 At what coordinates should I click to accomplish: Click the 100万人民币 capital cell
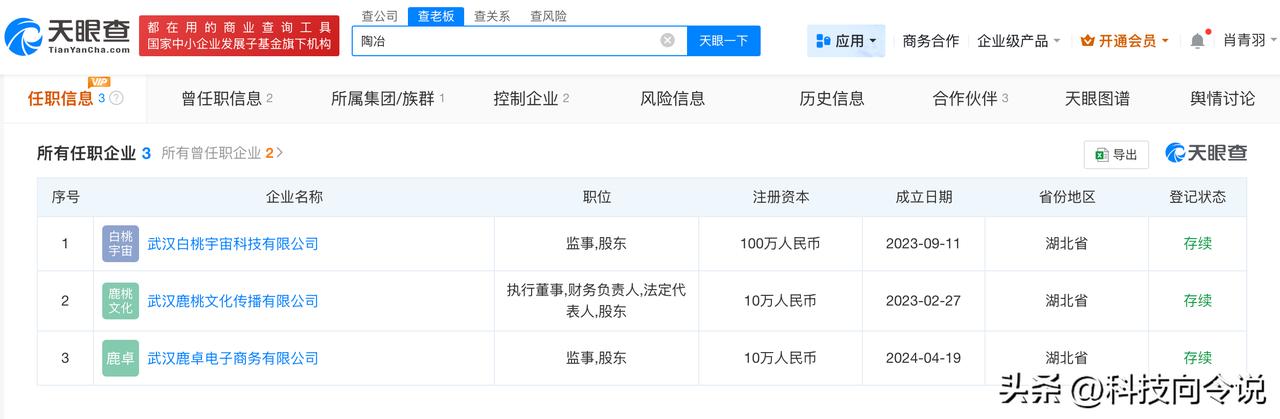pyautogui.click(x=780, y=244)
